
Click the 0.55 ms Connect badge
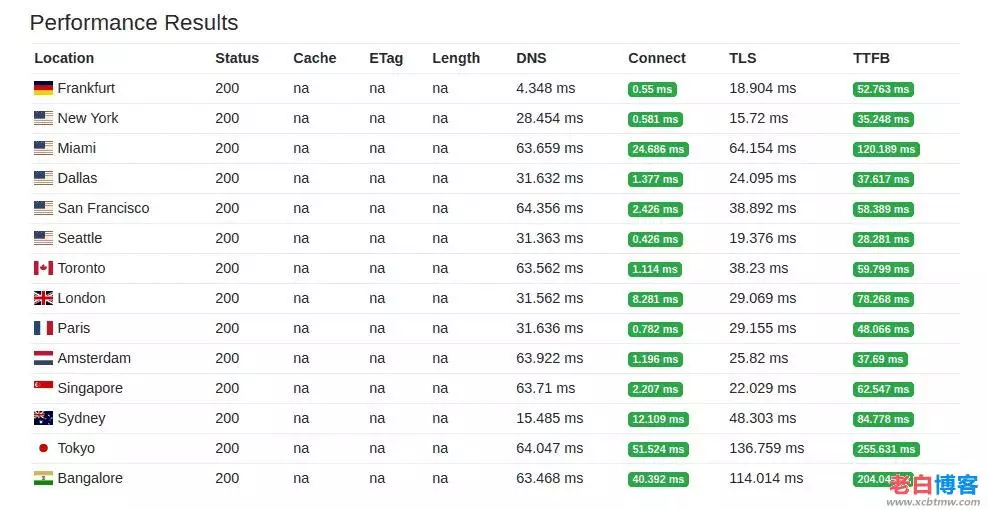pyautogui.click(x=652, y=89)
